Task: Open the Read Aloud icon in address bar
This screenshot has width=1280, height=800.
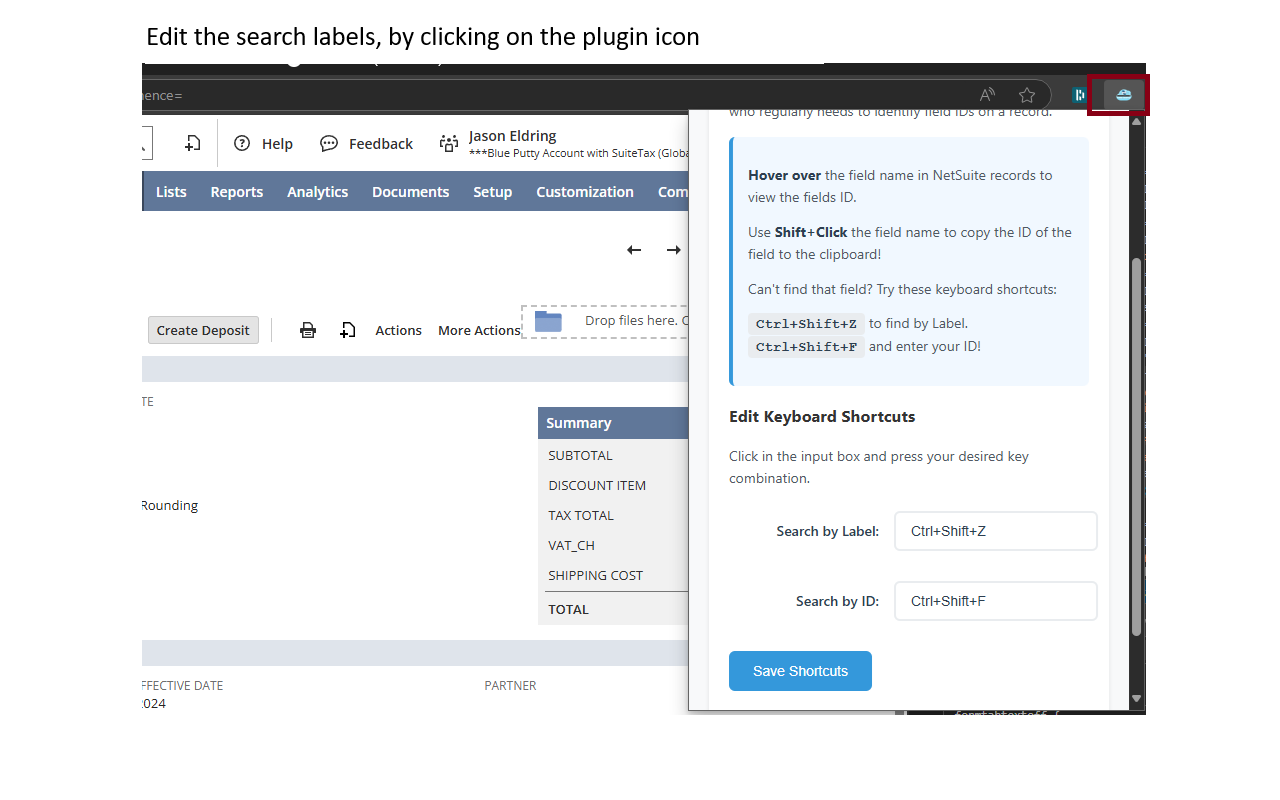Action: (987, 95)
